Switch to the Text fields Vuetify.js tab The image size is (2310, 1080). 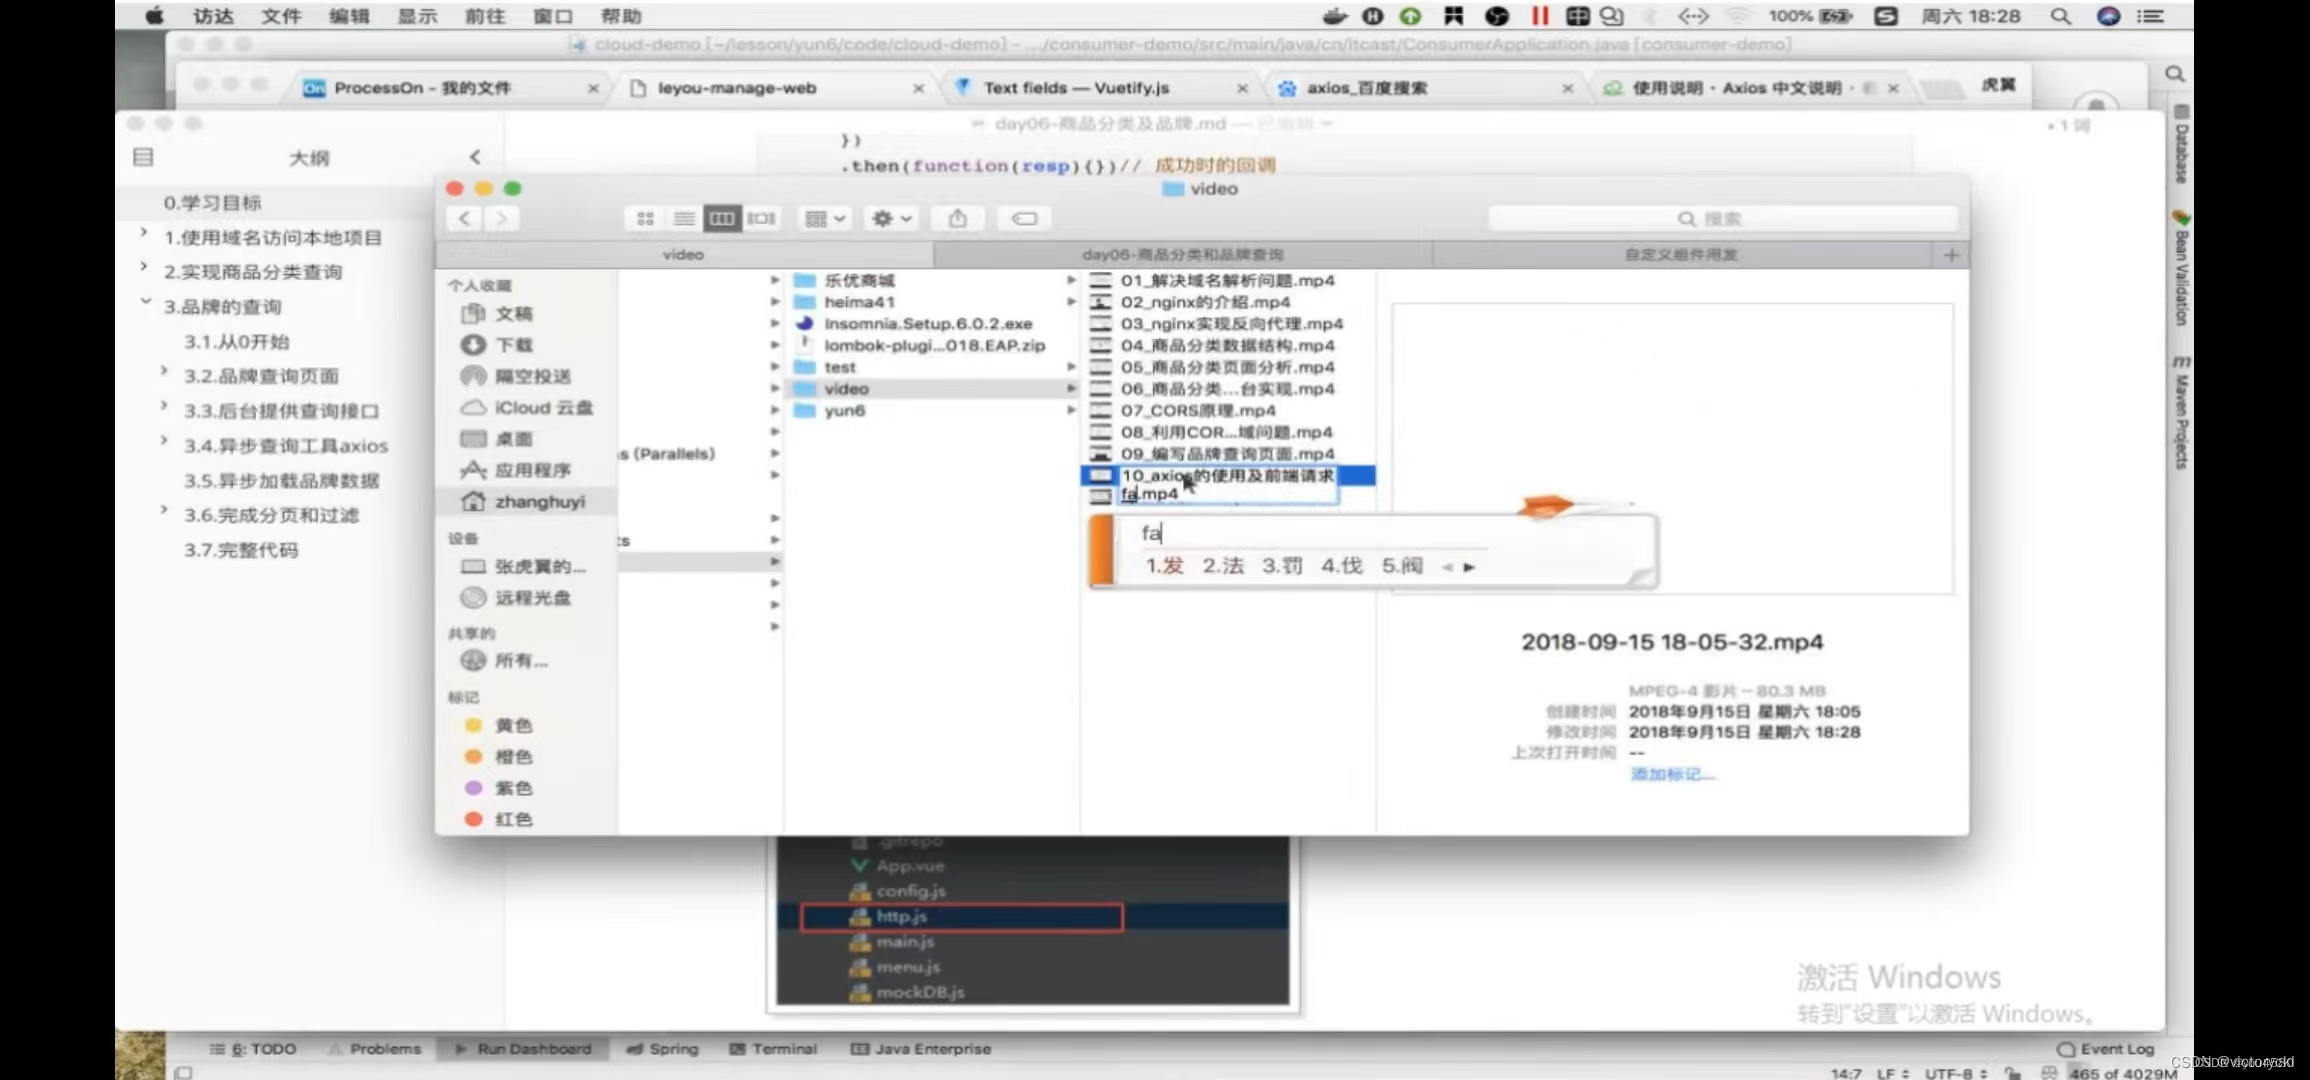1075,88
